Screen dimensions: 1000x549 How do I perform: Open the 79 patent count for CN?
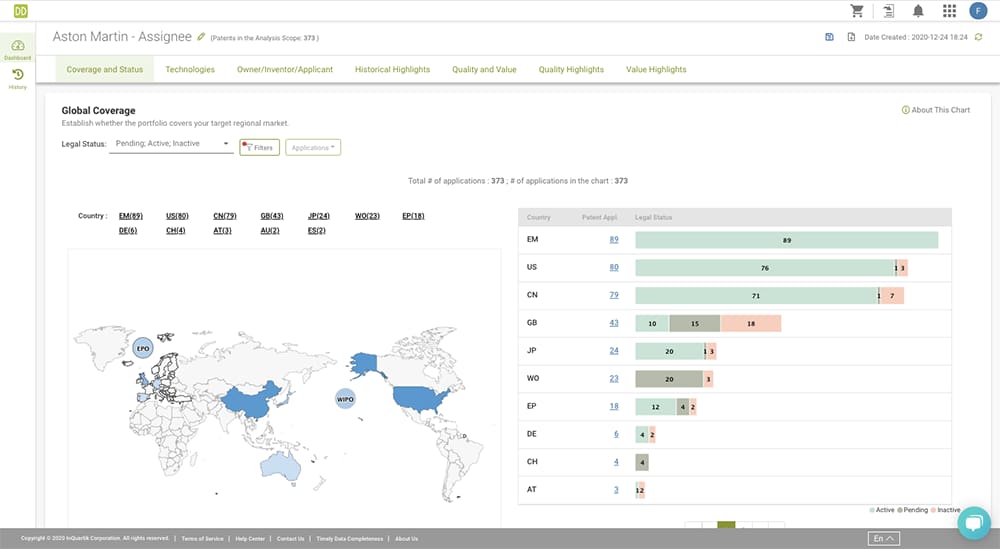pos(614,295)
